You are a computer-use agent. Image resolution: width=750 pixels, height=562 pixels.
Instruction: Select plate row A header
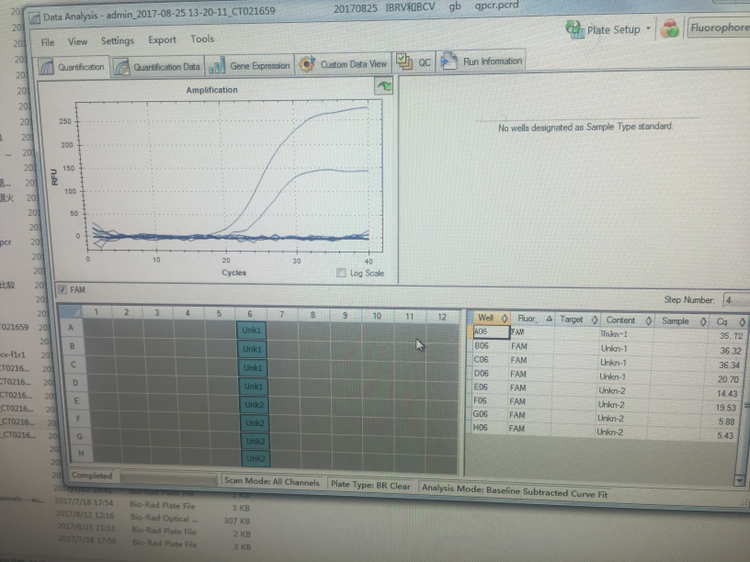point(71,328)
